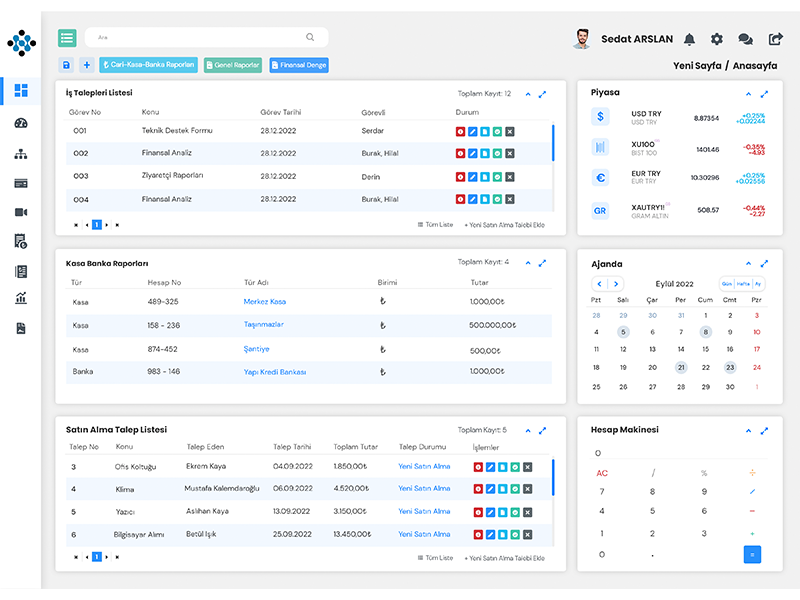Collapse the Piyasa panel
The width and height of the screenshot is (800, 600).
pyautogui.click(x=748, y=93)
